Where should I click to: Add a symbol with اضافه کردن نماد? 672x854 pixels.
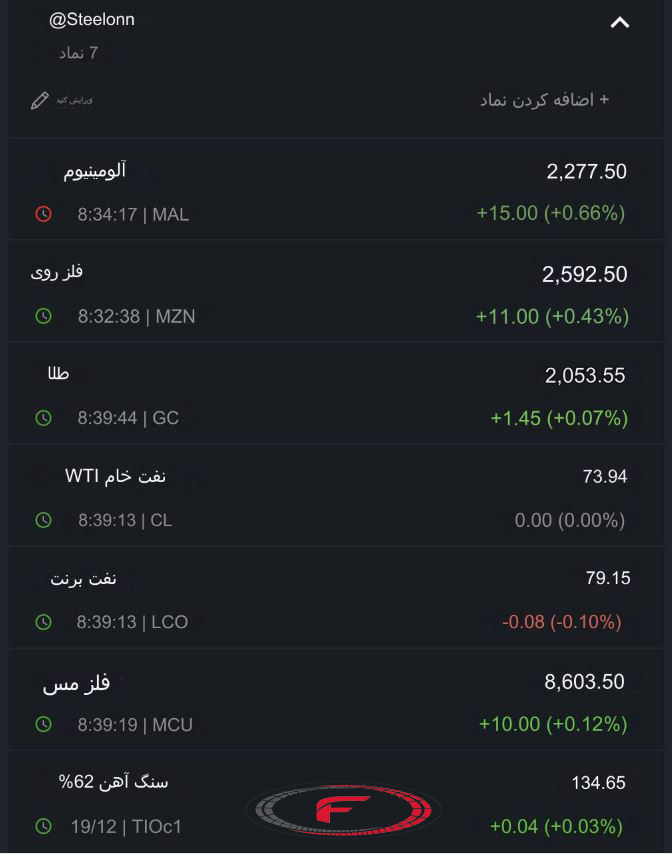pyautogui.click(x=544, y=100)
